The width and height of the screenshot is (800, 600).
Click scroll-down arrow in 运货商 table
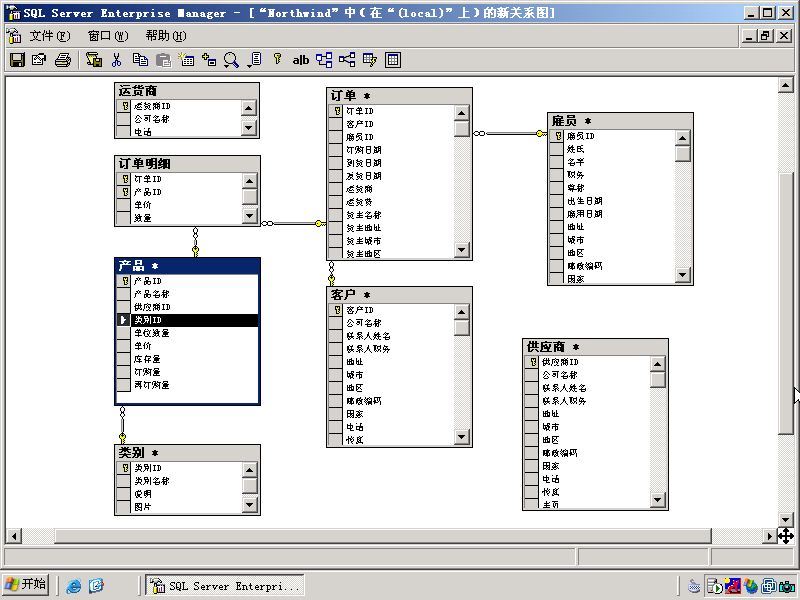click(x=248, y=127)
